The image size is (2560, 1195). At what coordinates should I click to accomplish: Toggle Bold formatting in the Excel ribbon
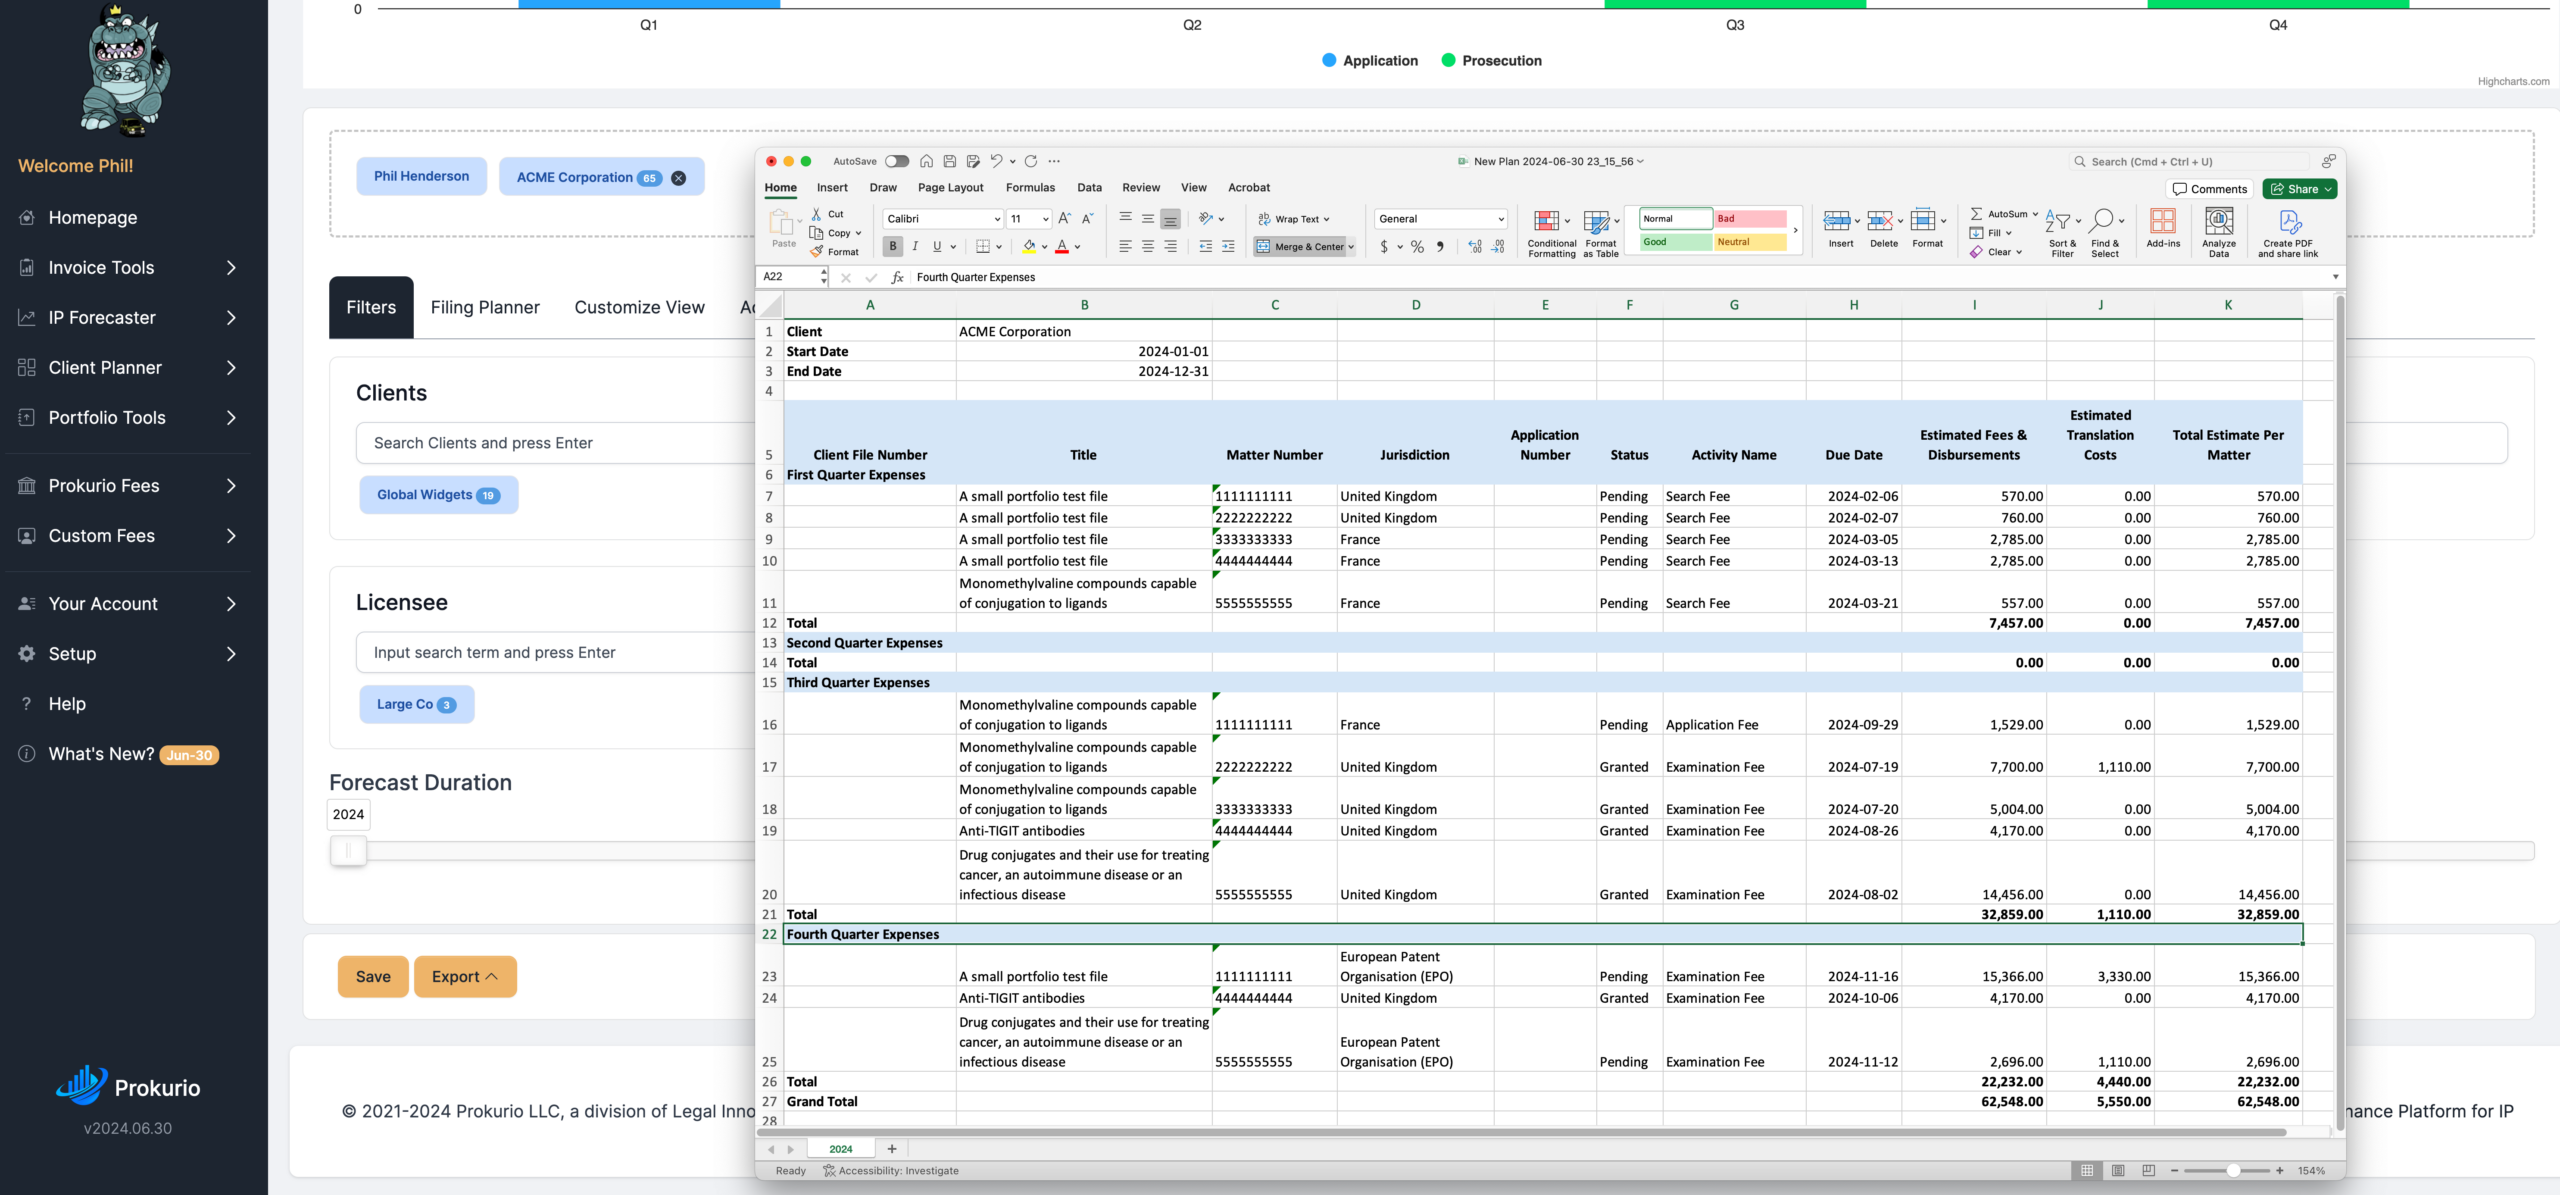point(893,246)
